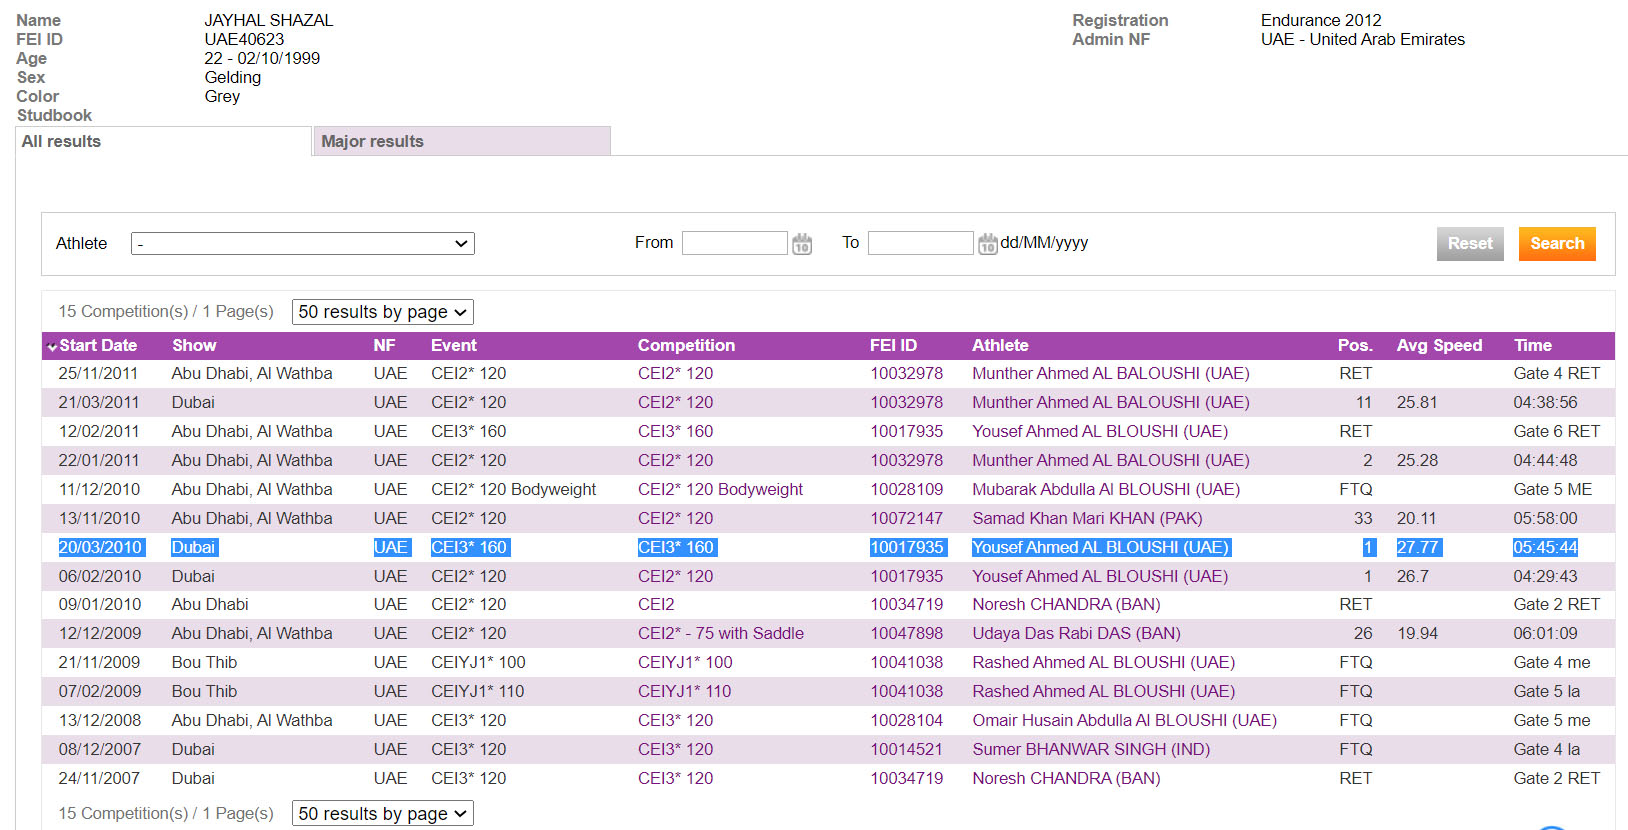Select the 20/03/2010 start date cell
1628x830 pixels.
(100, 547)
